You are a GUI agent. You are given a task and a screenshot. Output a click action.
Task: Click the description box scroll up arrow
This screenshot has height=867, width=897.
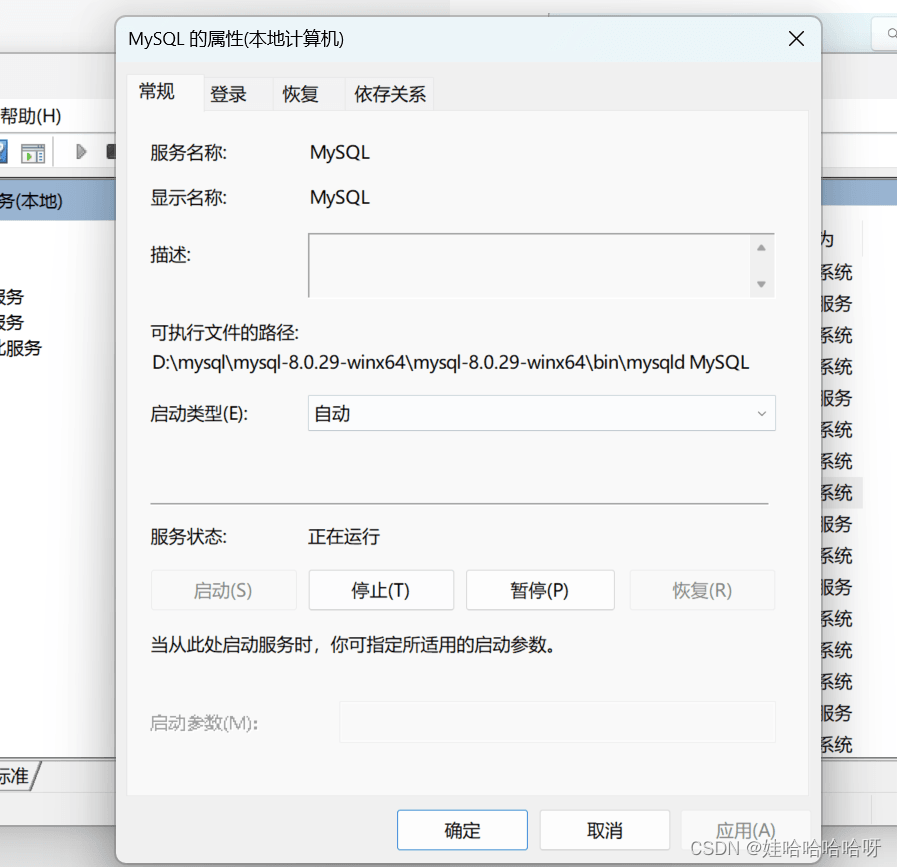(x=761, y=248)
